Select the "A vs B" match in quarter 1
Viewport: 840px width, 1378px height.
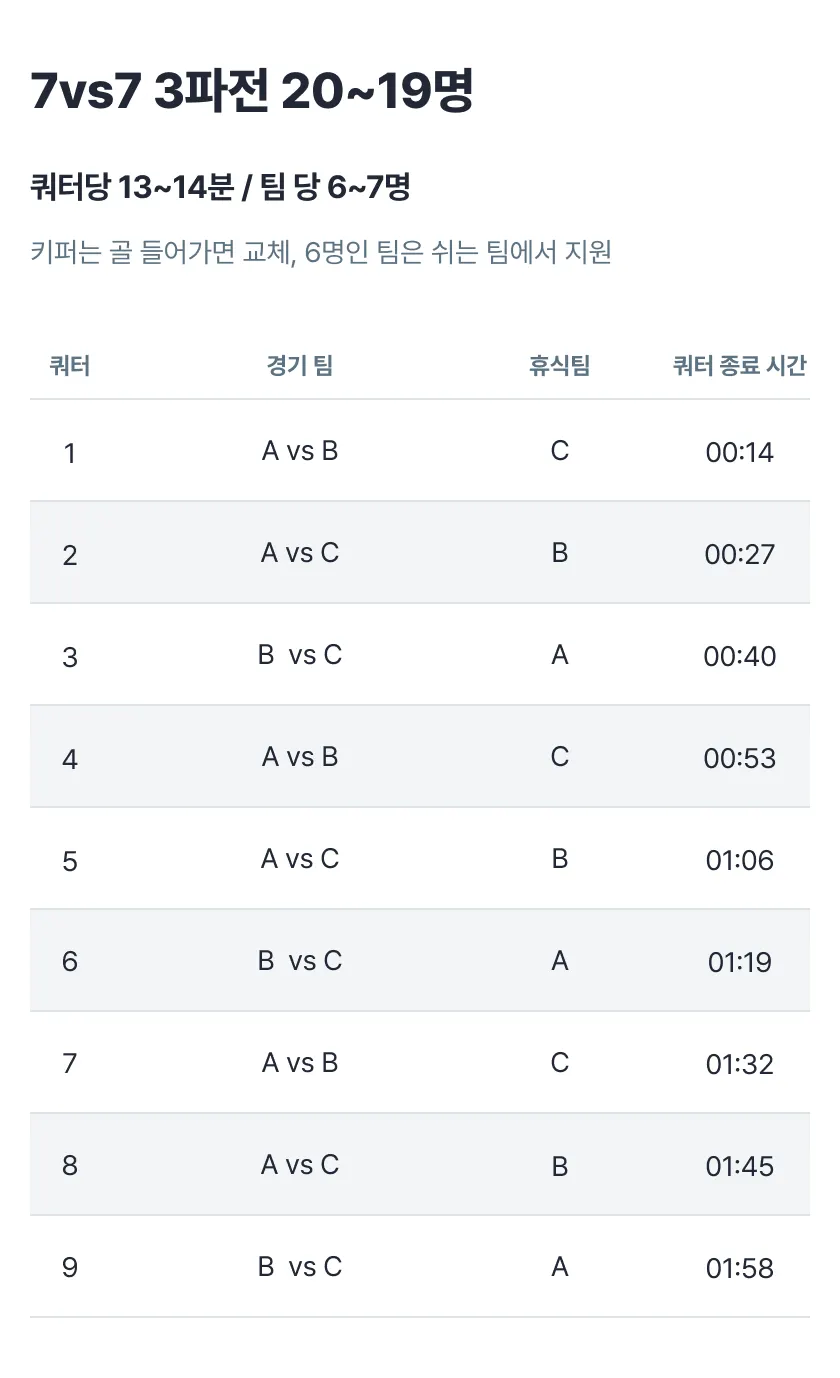coord(300,452)
